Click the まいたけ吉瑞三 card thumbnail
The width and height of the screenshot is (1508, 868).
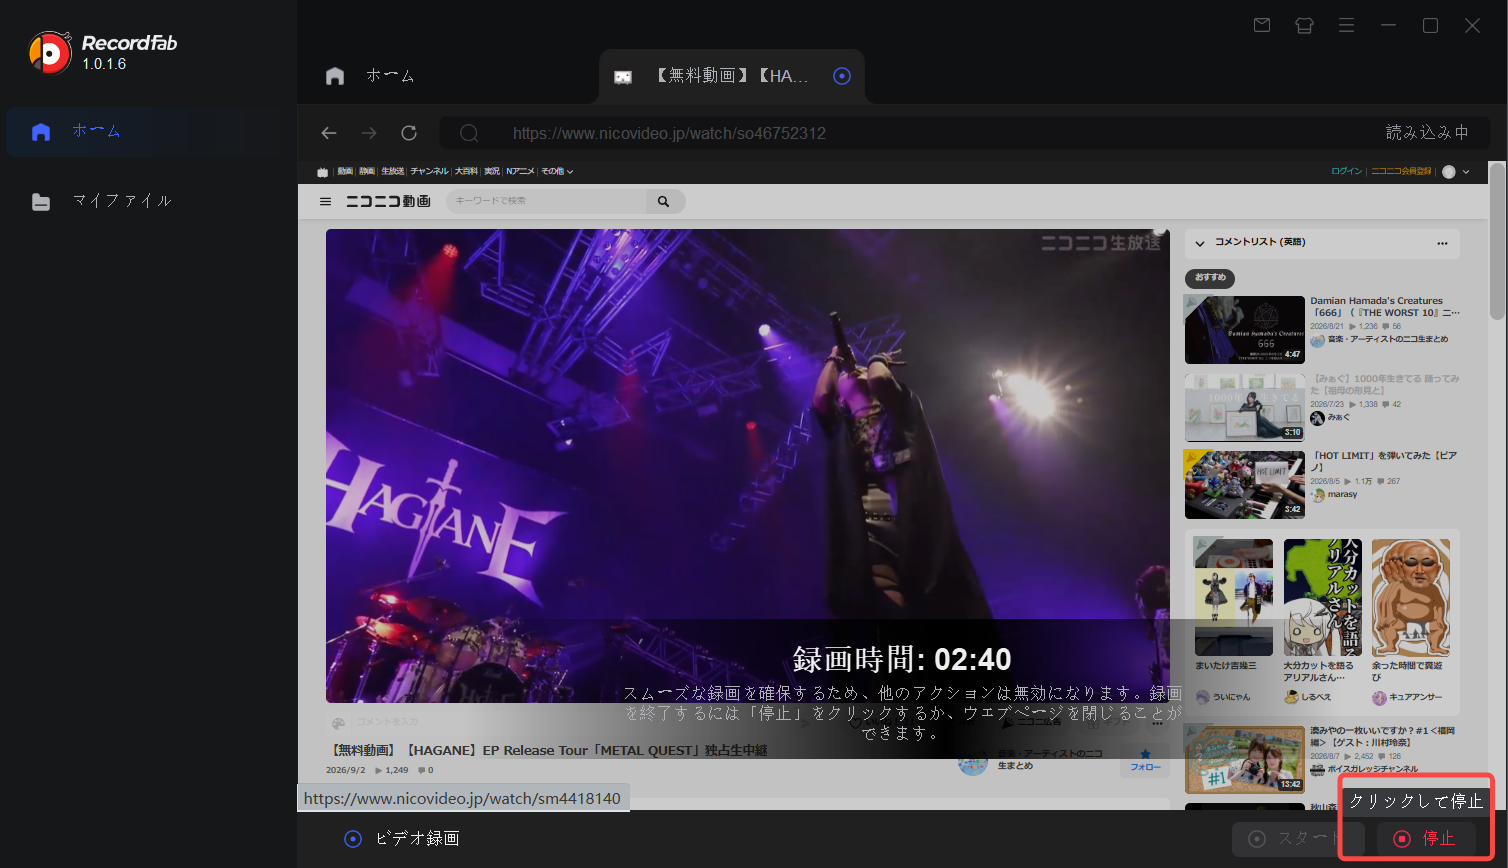[1234, 597]
